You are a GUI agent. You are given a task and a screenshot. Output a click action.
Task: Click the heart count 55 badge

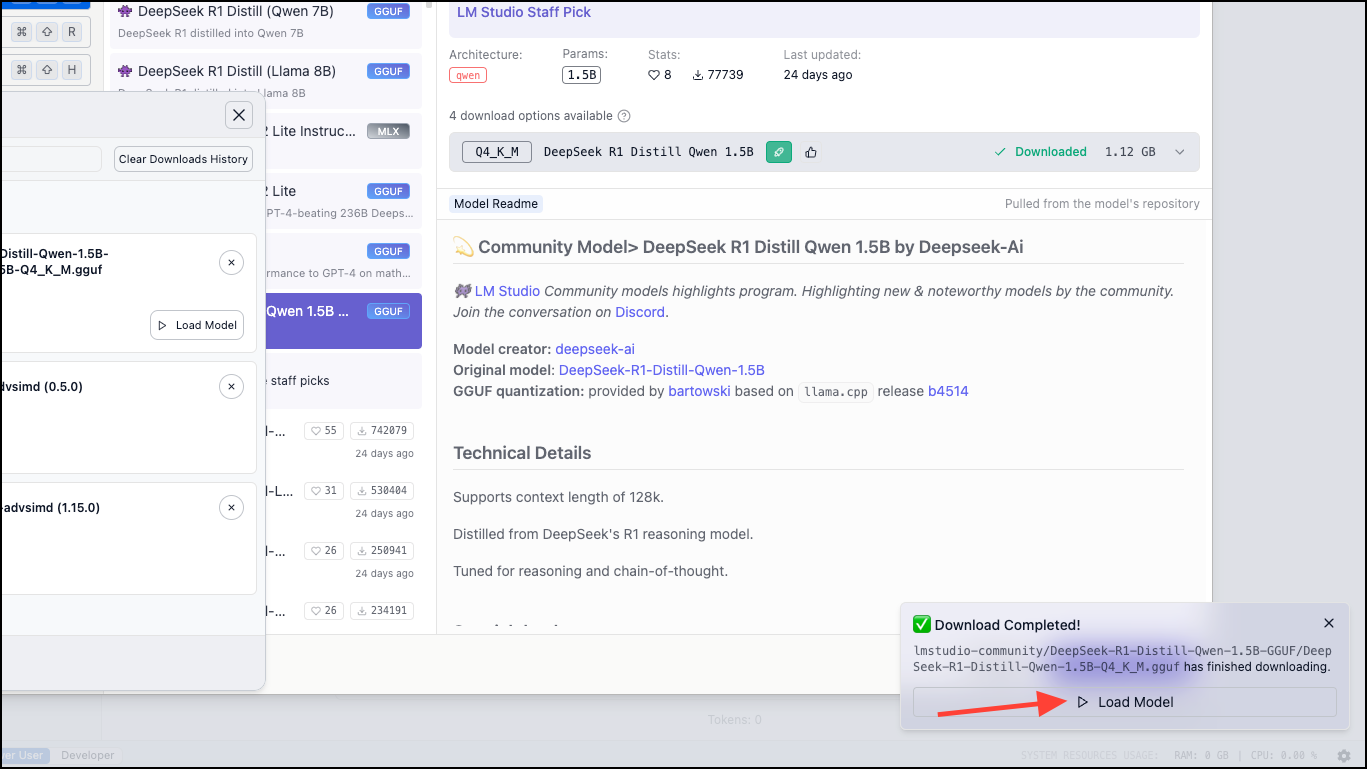(324, 431)
